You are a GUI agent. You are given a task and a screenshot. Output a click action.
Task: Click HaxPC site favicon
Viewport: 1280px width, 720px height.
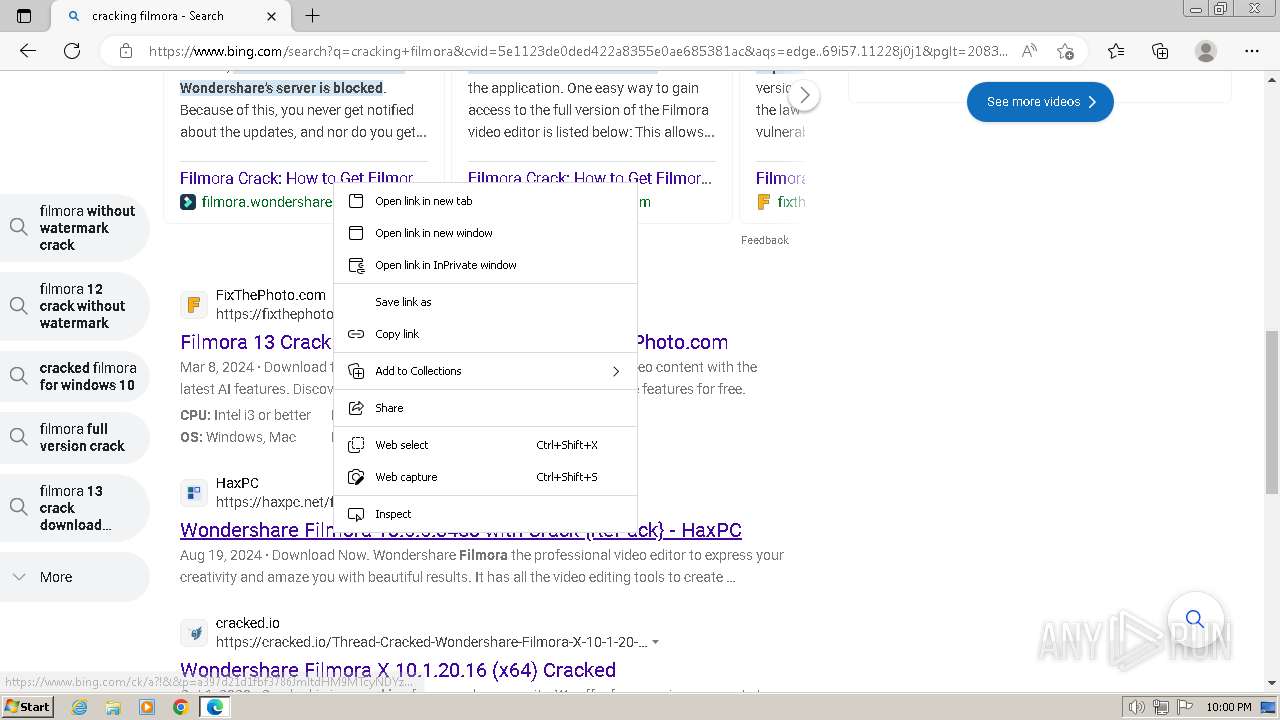[x=194, y=492]
